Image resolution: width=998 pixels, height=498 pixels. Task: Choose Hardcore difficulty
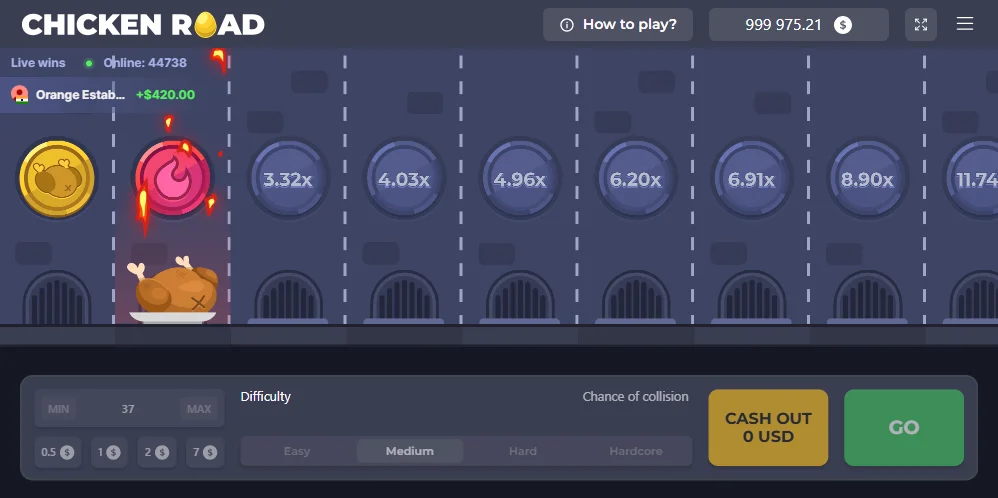point(636,451)
